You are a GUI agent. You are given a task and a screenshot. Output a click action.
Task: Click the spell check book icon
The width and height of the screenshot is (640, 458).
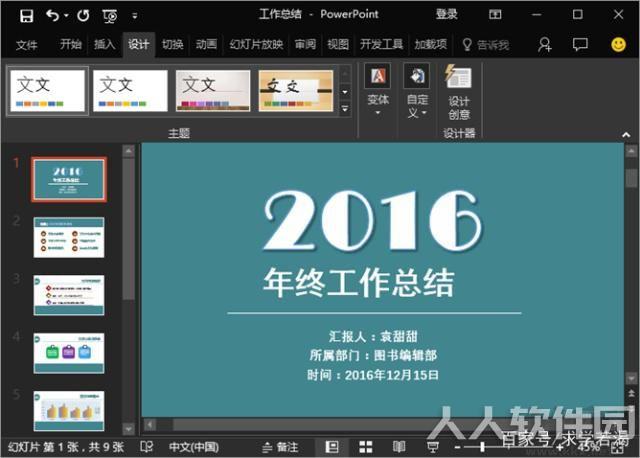click(147, 447)
